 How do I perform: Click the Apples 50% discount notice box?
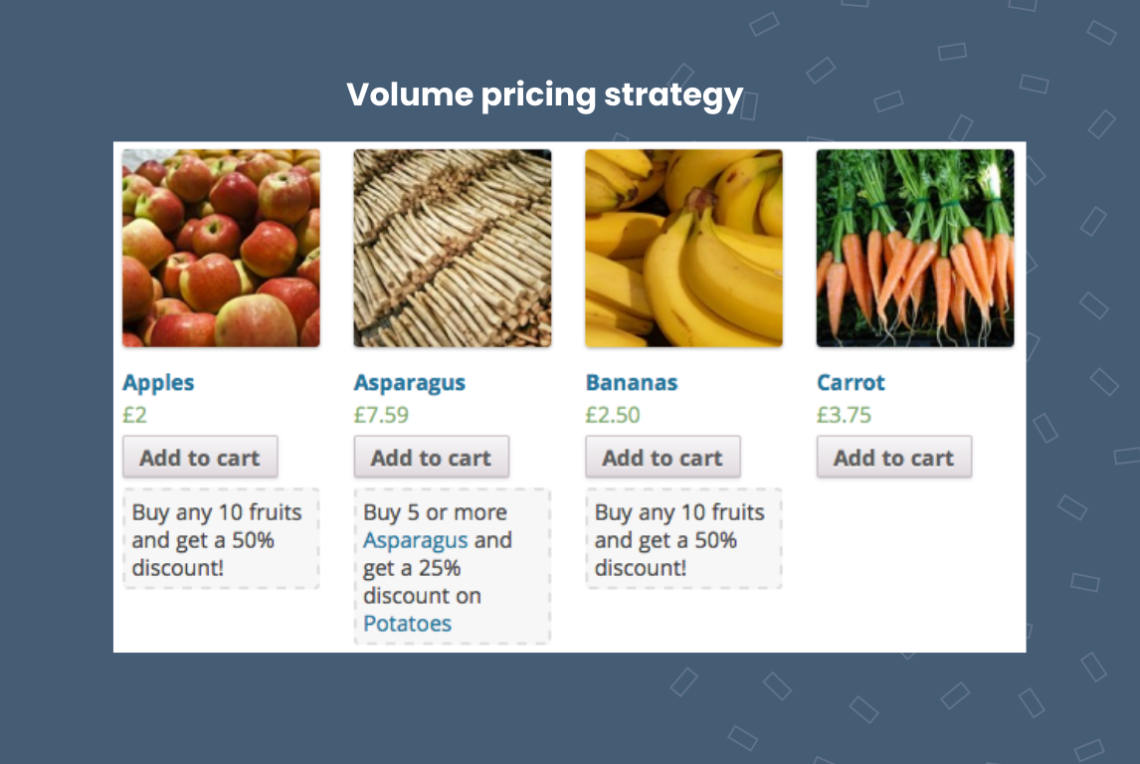point(220,540)
